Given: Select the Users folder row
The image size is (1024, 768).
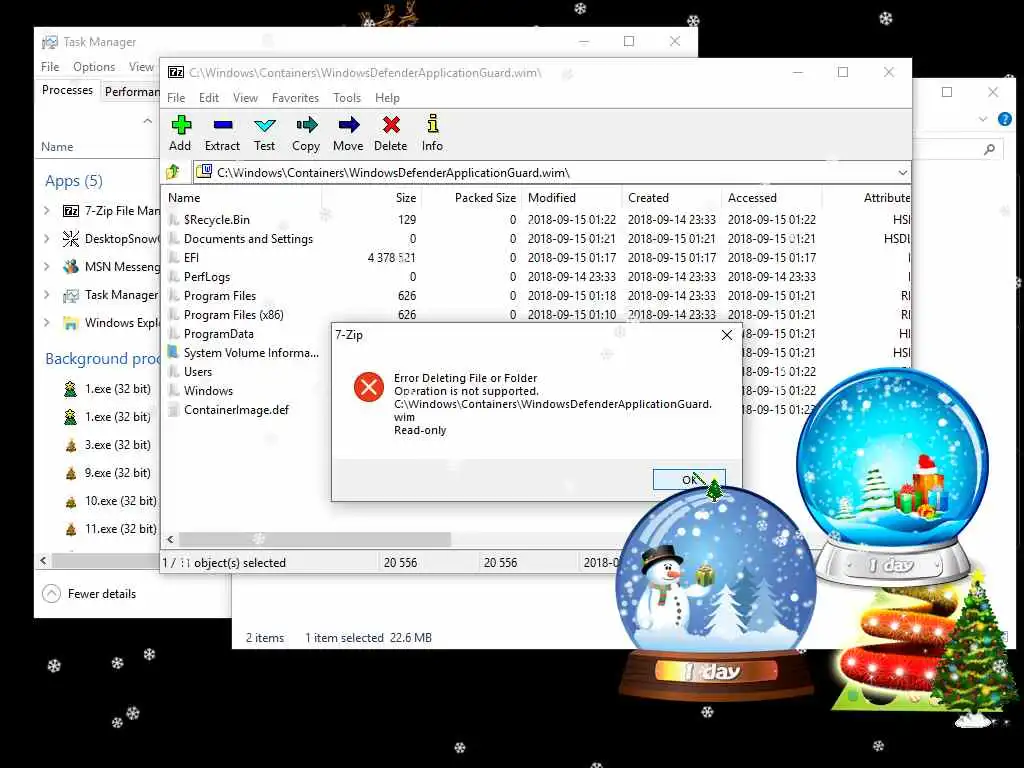Looking at the screenshot, I should click(198, 372).
